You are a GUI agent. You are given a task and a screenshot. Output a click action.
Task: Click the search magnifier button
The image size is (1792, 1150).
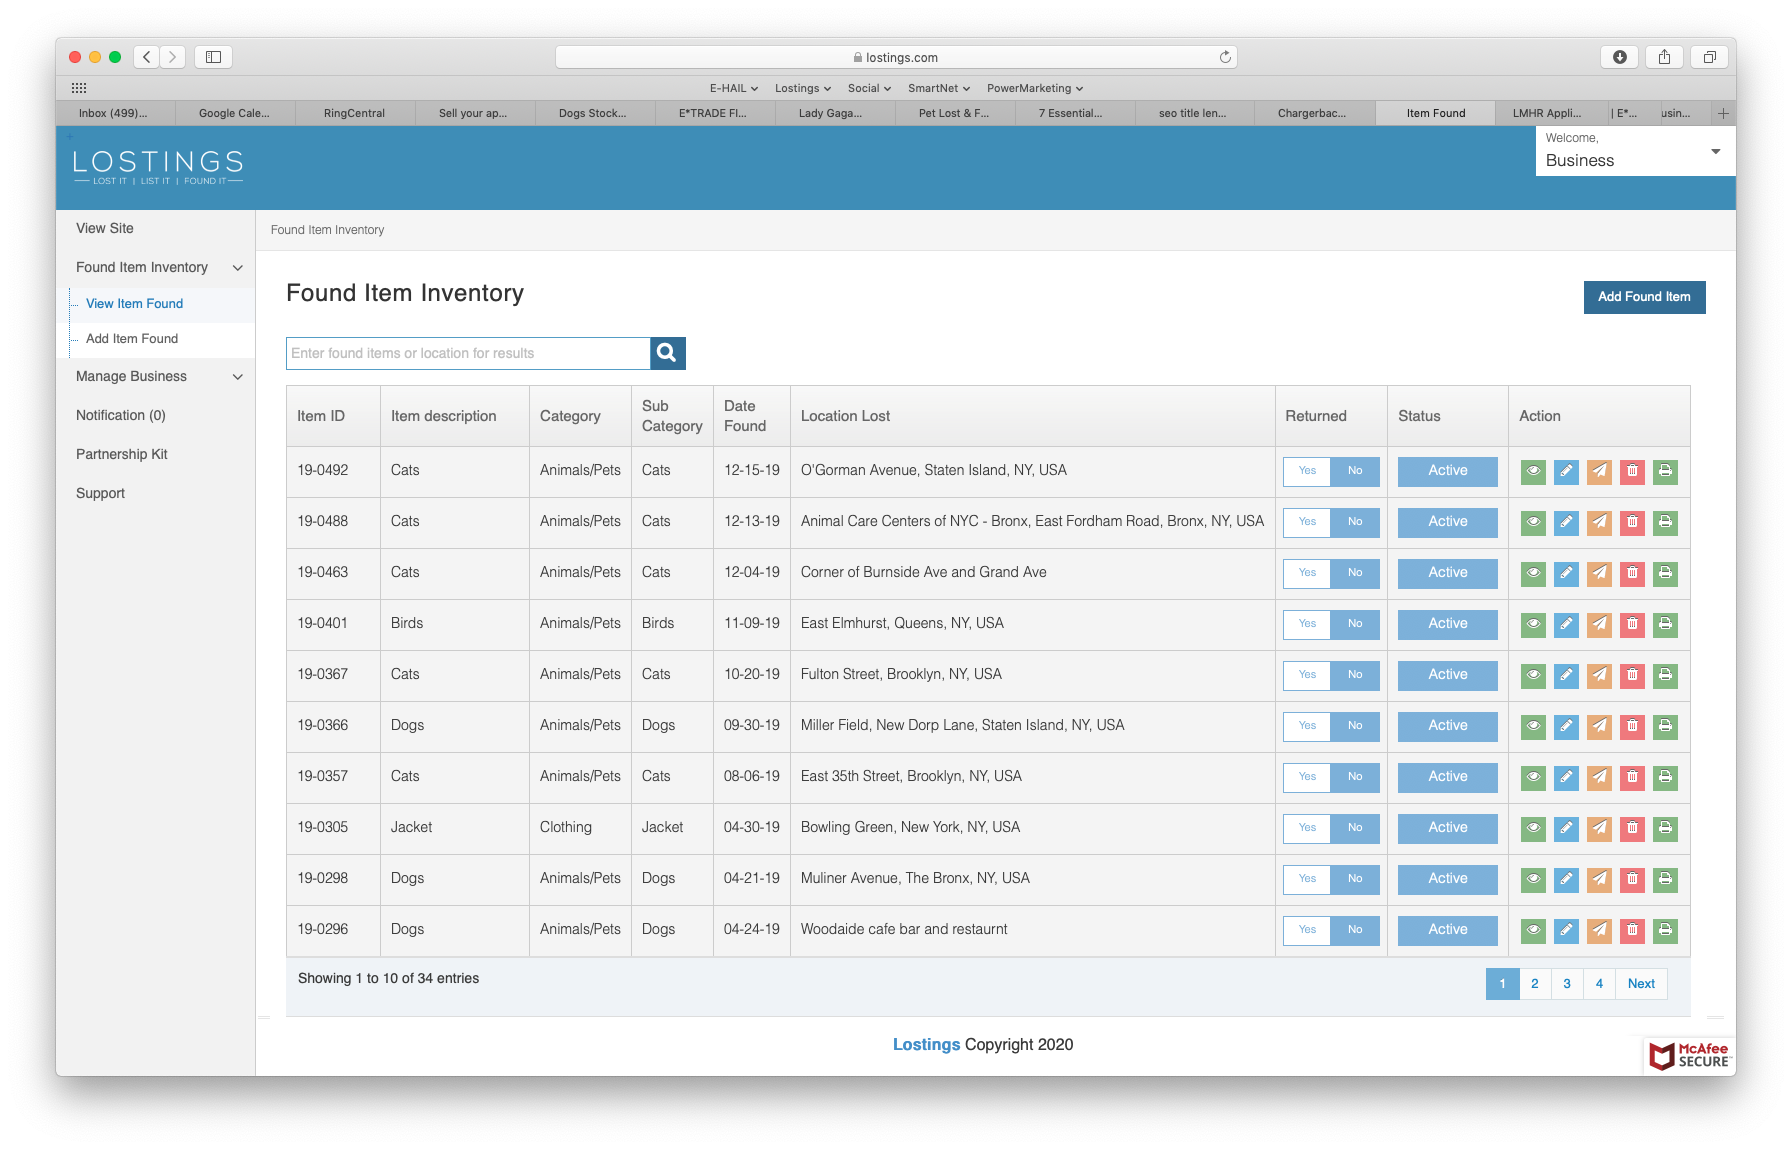(x=667, y=353)
